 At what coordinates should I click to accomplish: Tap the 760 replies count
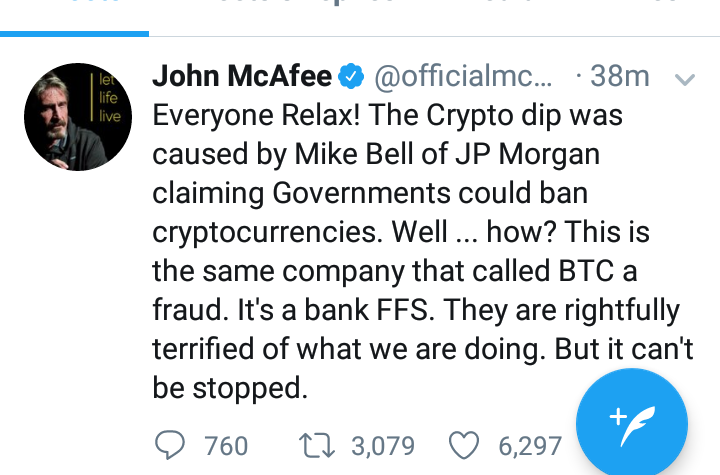tap(225, 445)
